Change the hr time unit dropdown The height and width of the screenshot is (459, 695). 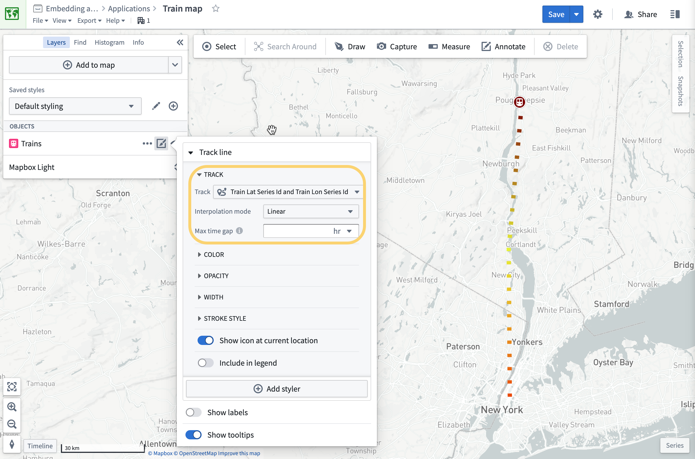pyautogui.click(x=342, y=231)
